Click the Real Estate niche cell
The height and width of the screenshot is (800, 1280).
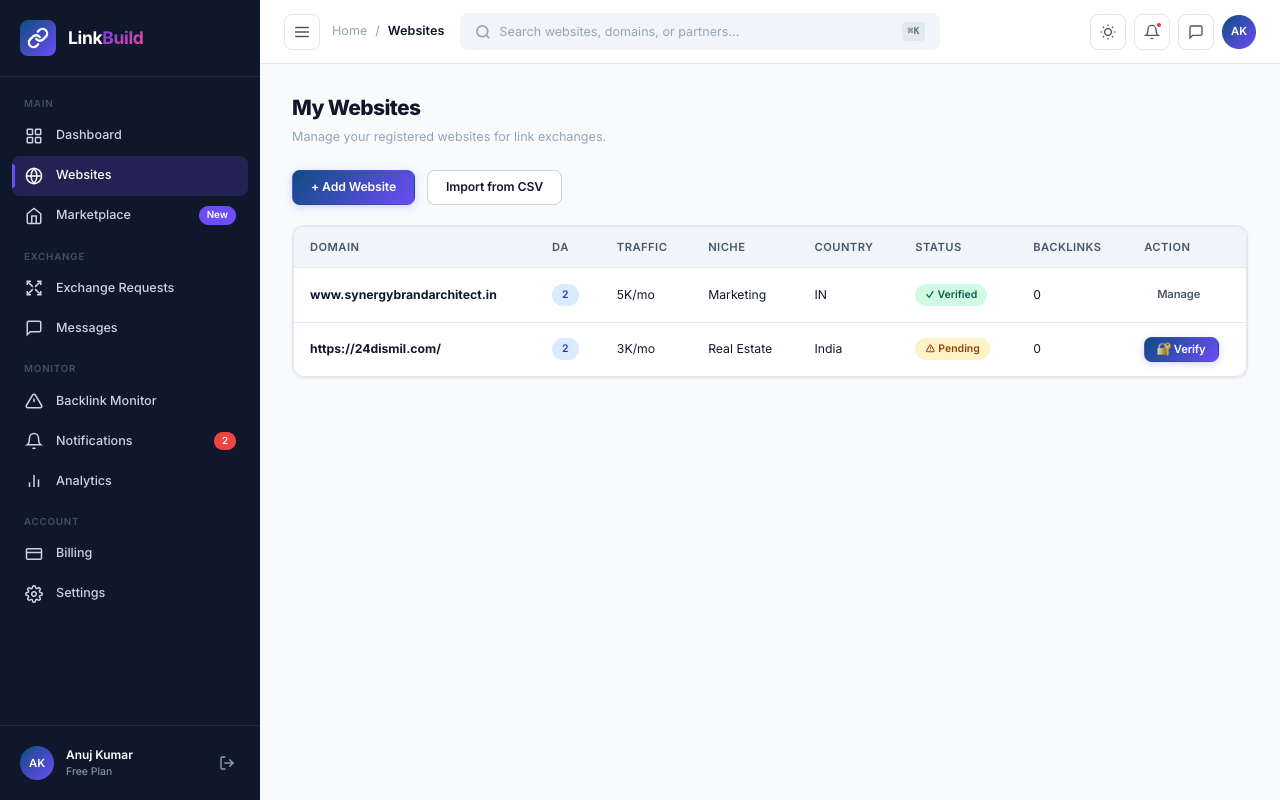740,349
